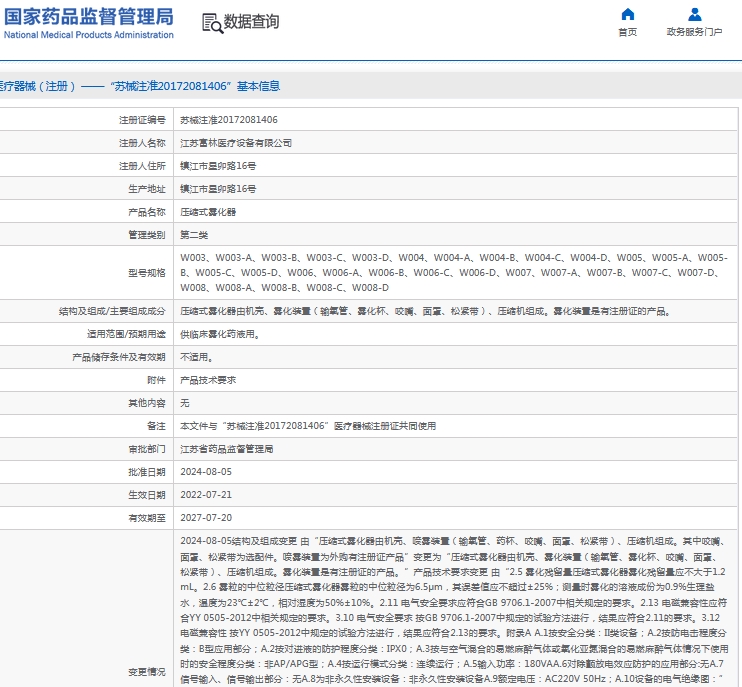Click the 型号规格 row label
Screen dimensions: 742x687
click(147, 273)
